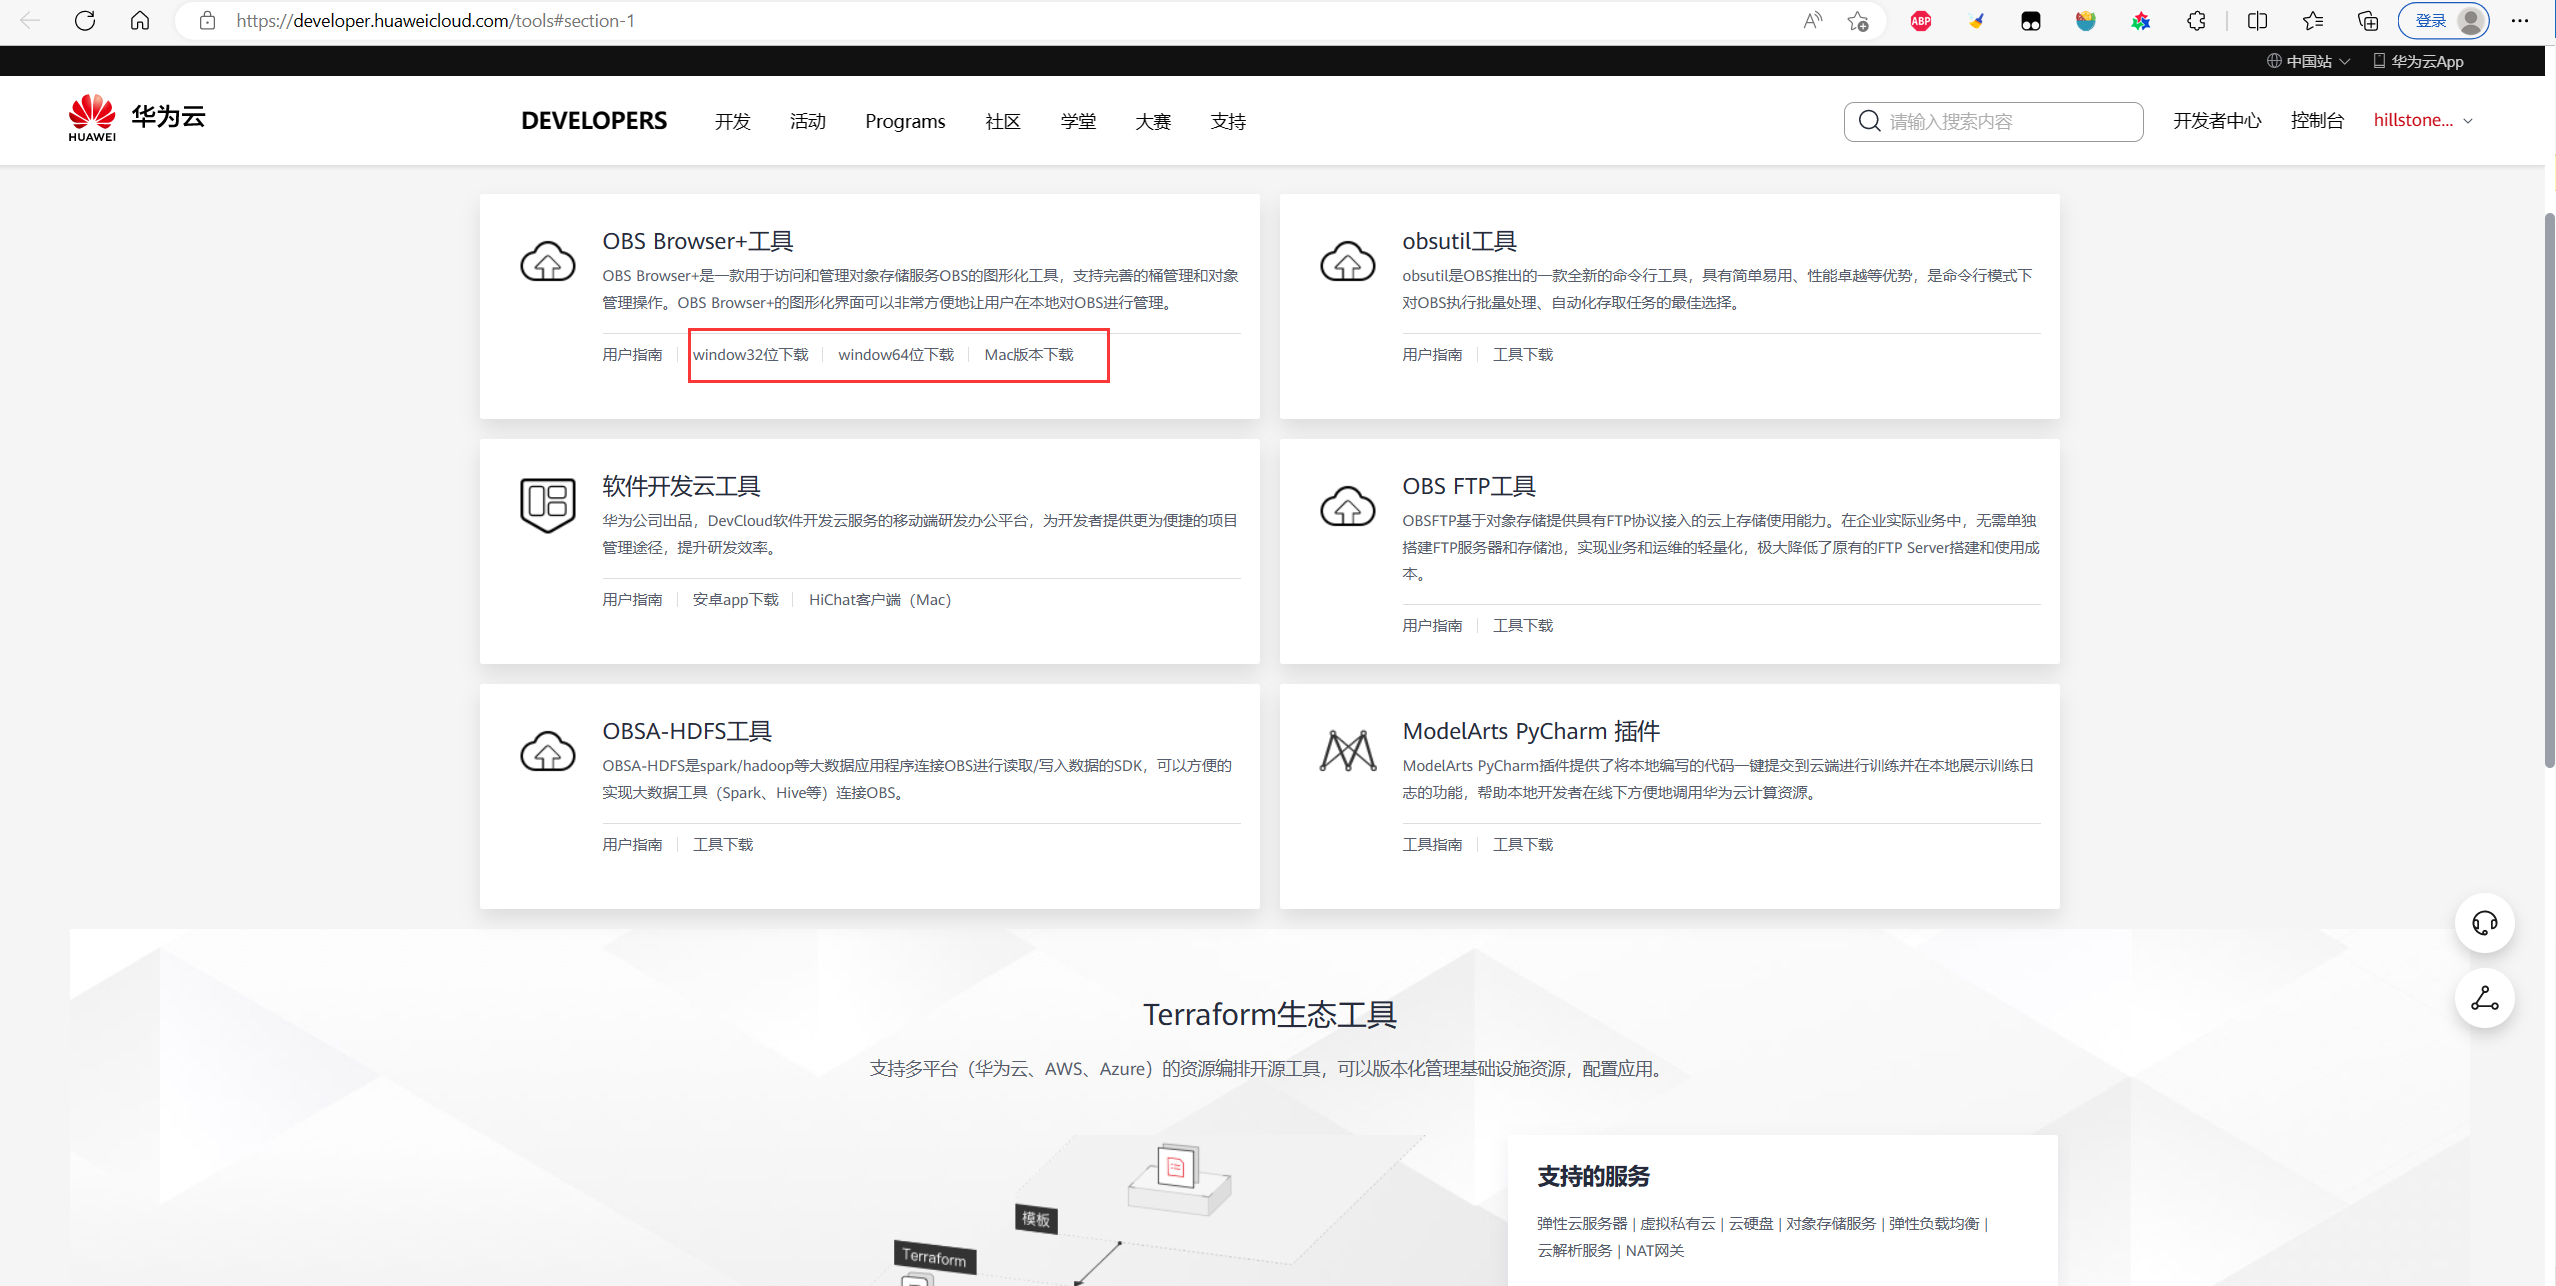Click the read aloud icon in address bar
The height and width of the screenshot is (1286, 2556).
pos(1812,20)
